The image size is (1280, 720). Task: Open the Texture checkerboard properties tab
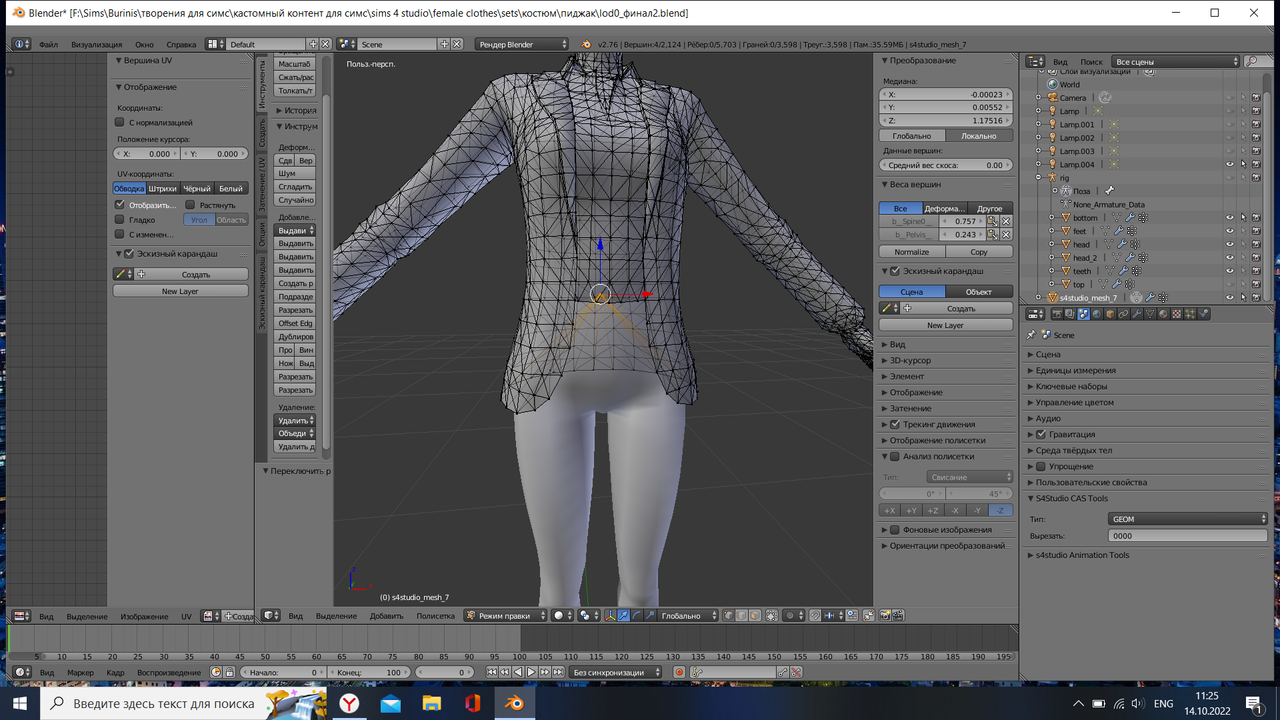point(1176,314)
